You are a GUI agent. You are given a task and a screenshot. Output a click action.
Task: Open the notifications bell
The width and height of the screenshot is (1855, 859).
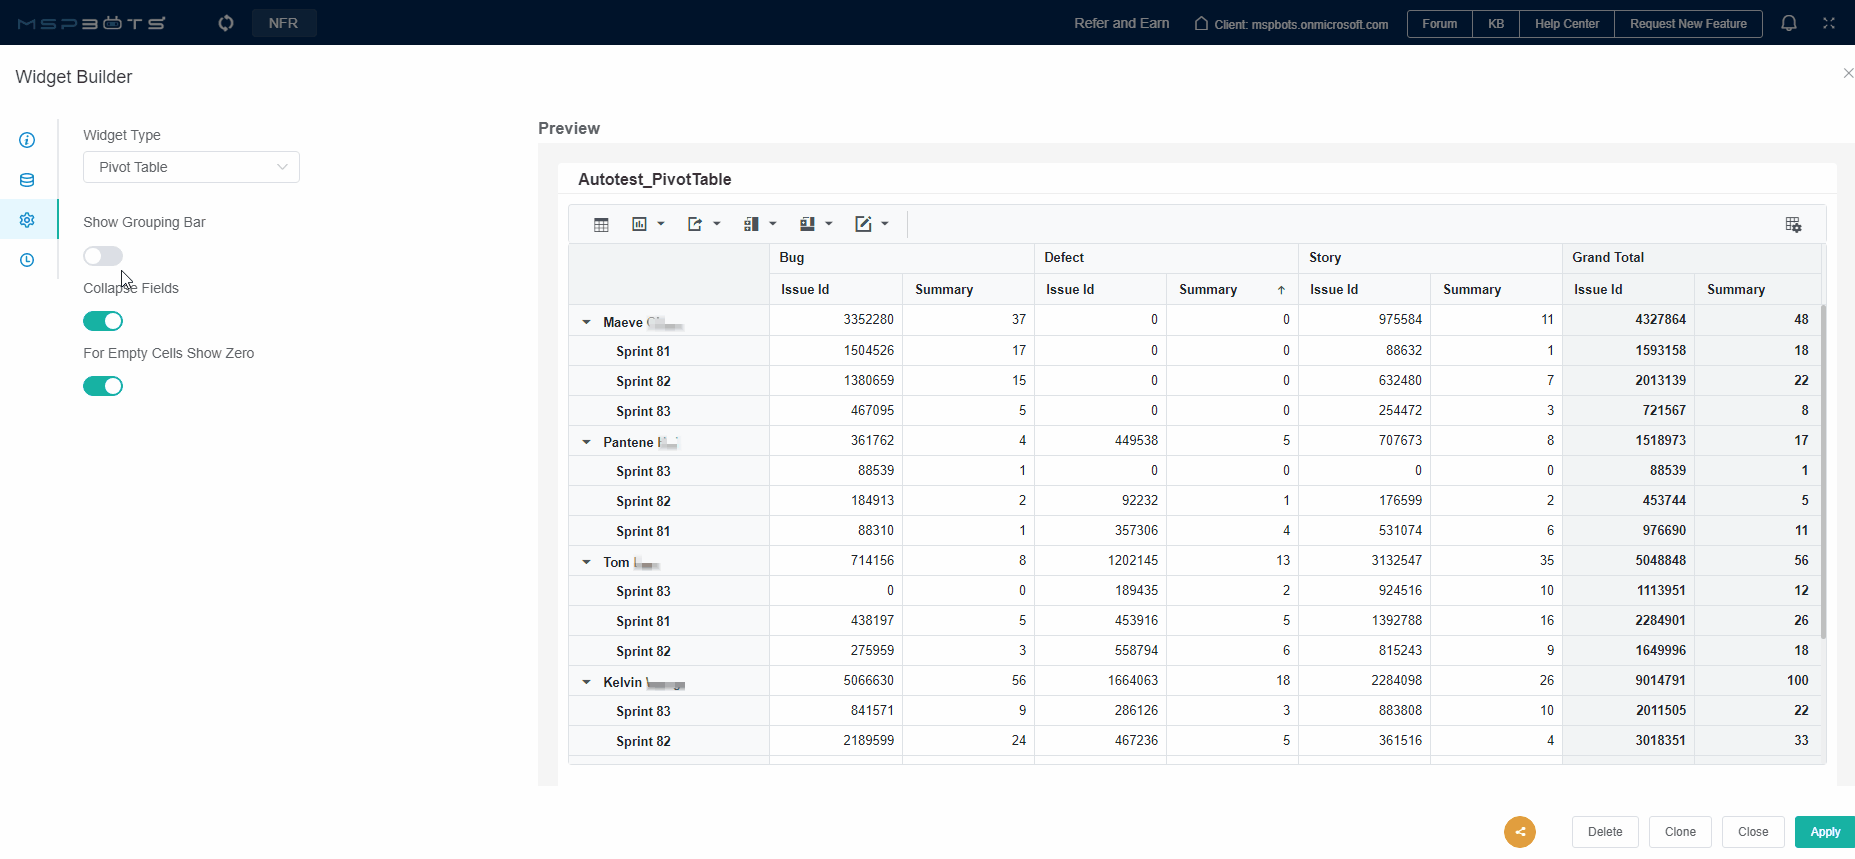pyautogui.click(x=1789, y=23)
